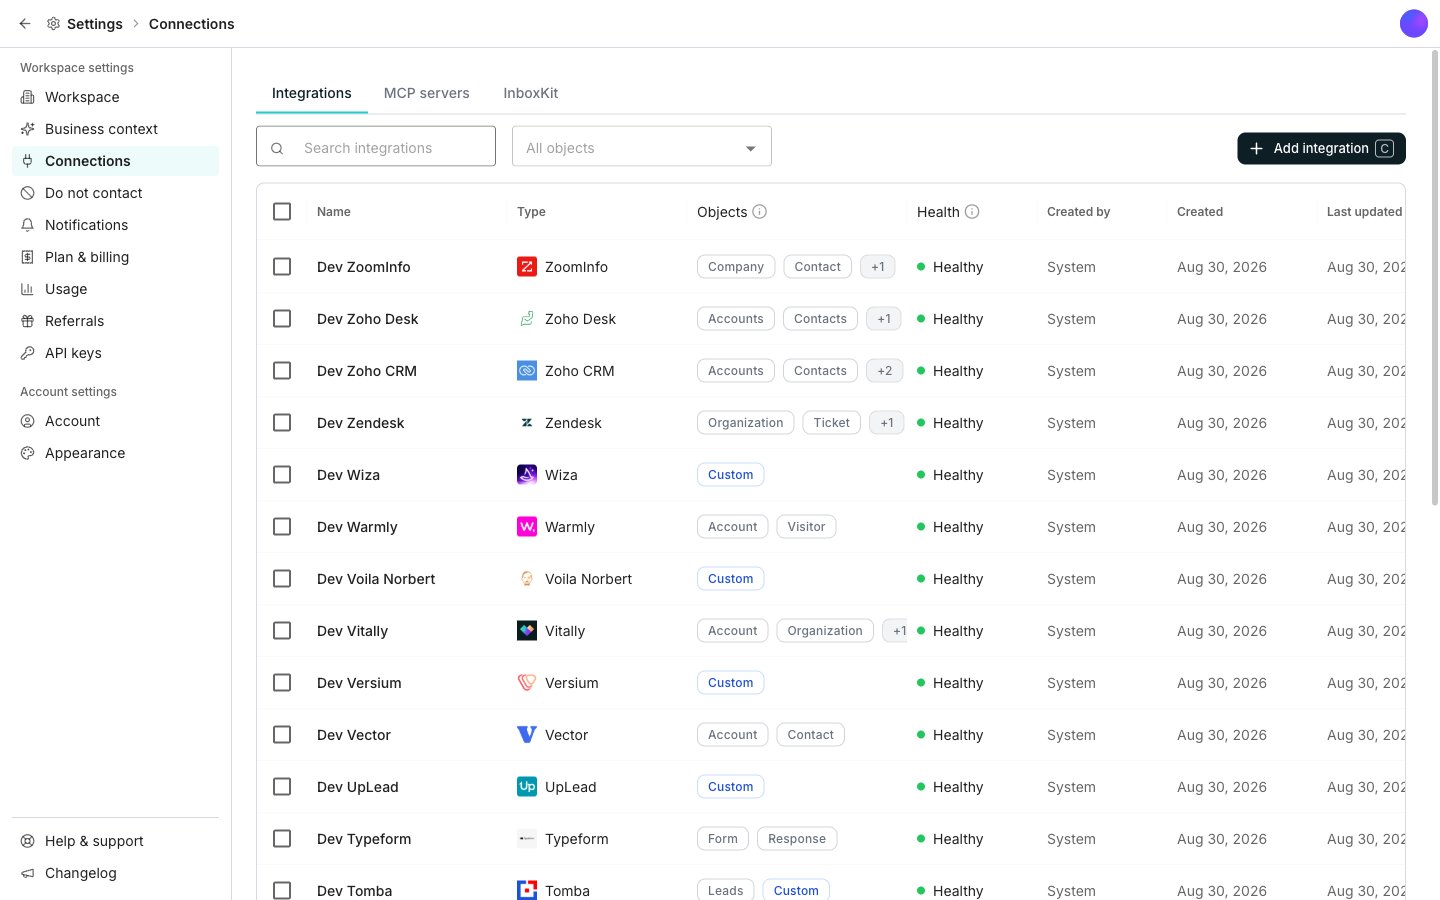Check the Dev Vitally row checkbox
1440x900 pixels.
[282, 631]
